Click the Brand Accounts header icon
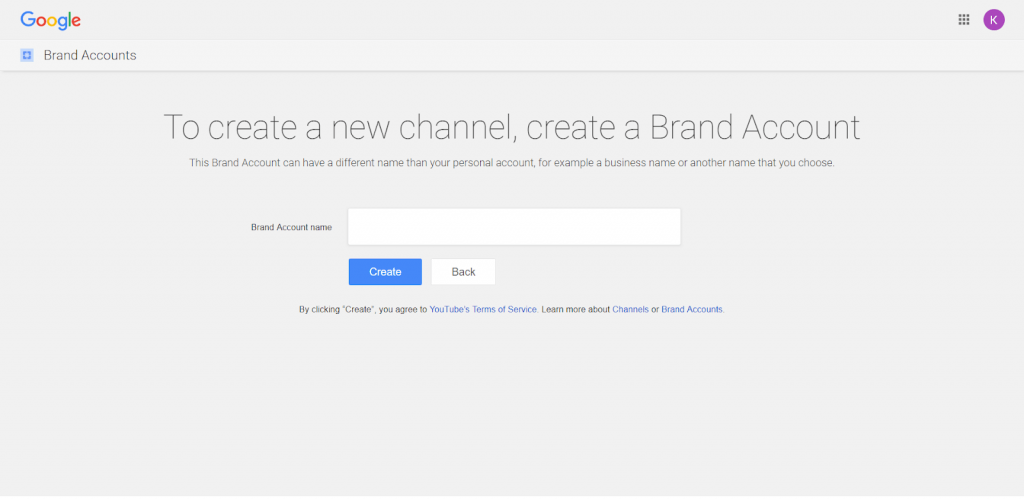Image resolution: width=1024 pixels, height=500 pixels. tap(27, 55)
